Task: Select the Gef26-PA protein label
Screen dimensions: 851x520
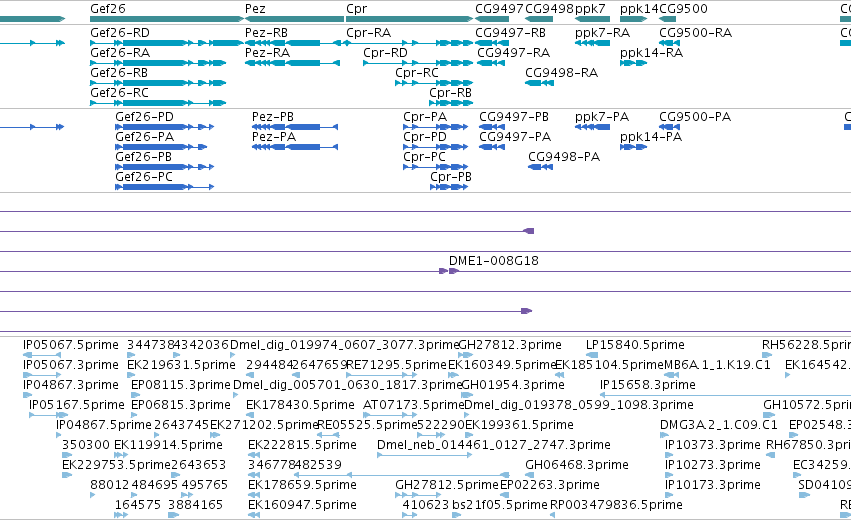Action: click(144, 137)
